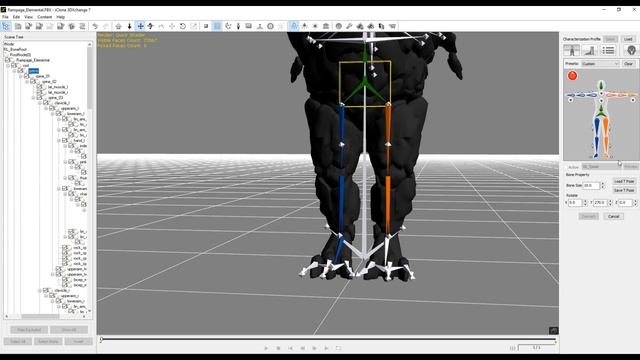Open the Content menu
Screen dimensions: 640x360
point(44,17)
